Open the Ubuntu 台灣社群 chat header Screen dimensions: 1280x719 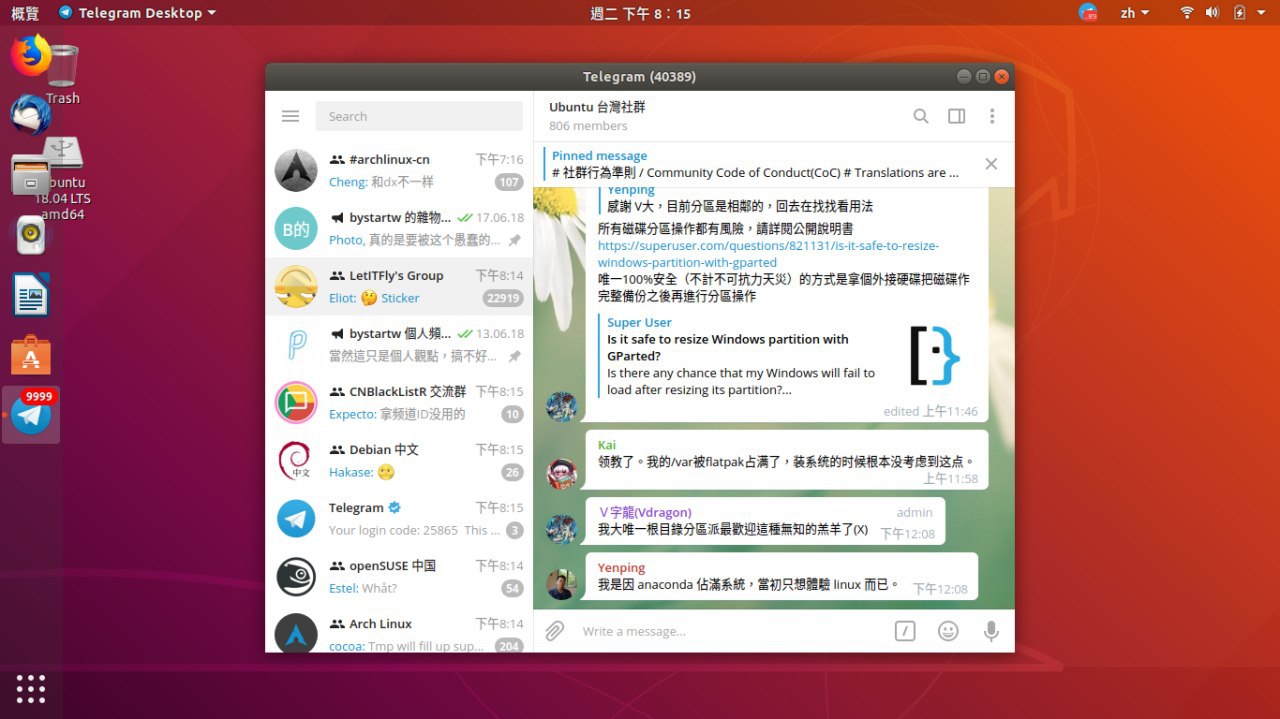click(597, 107)
